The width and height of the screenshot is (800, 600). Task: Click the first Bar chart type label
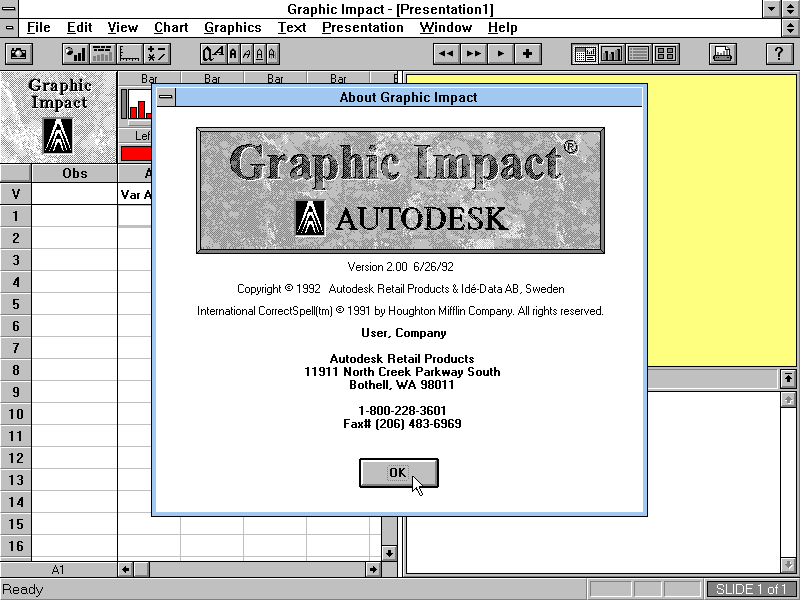point(149,78)
